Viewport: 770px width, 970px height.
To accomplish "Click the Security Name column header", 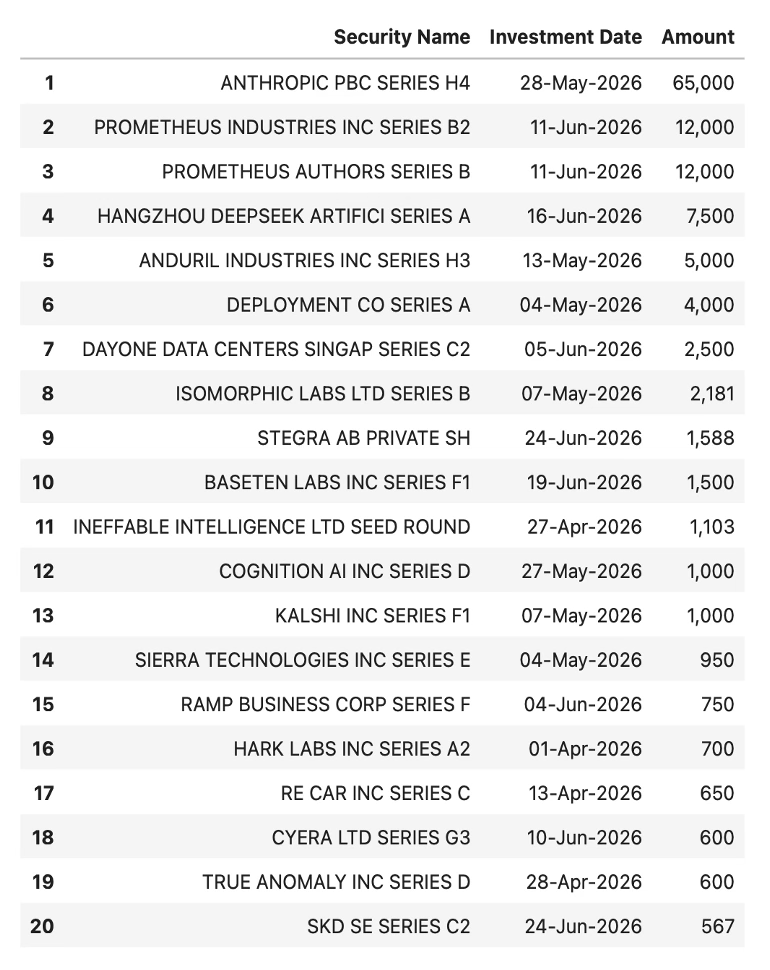I will [x=402, y=37].
